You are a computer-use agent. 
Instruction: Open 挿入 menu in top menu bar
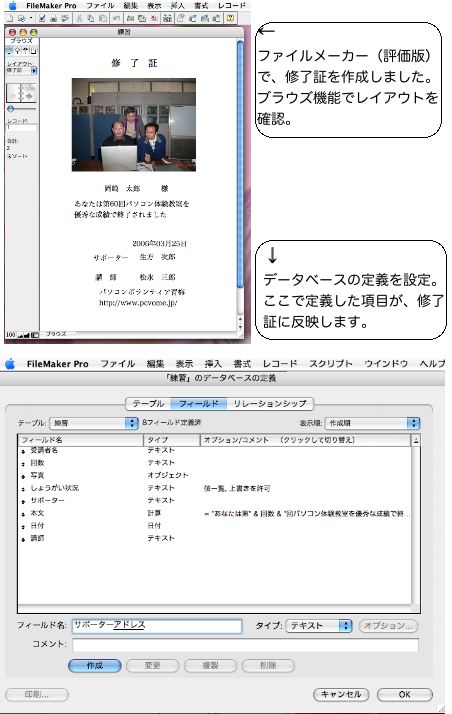pyautogui.click(x=177, y=5)
